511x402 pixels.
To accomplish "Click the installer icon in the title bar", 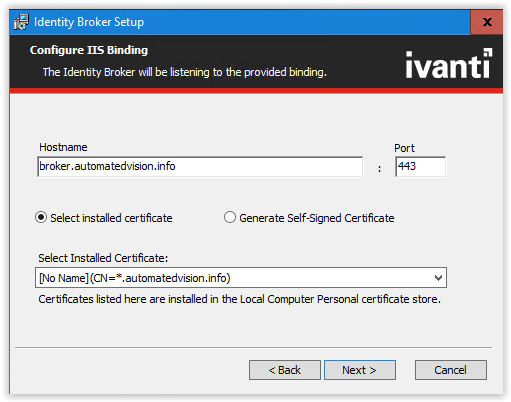I will 21,22.
